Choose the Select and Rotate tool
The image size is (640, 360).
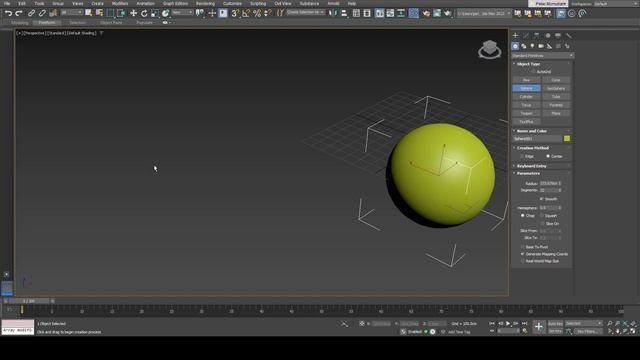pos(144,13)
